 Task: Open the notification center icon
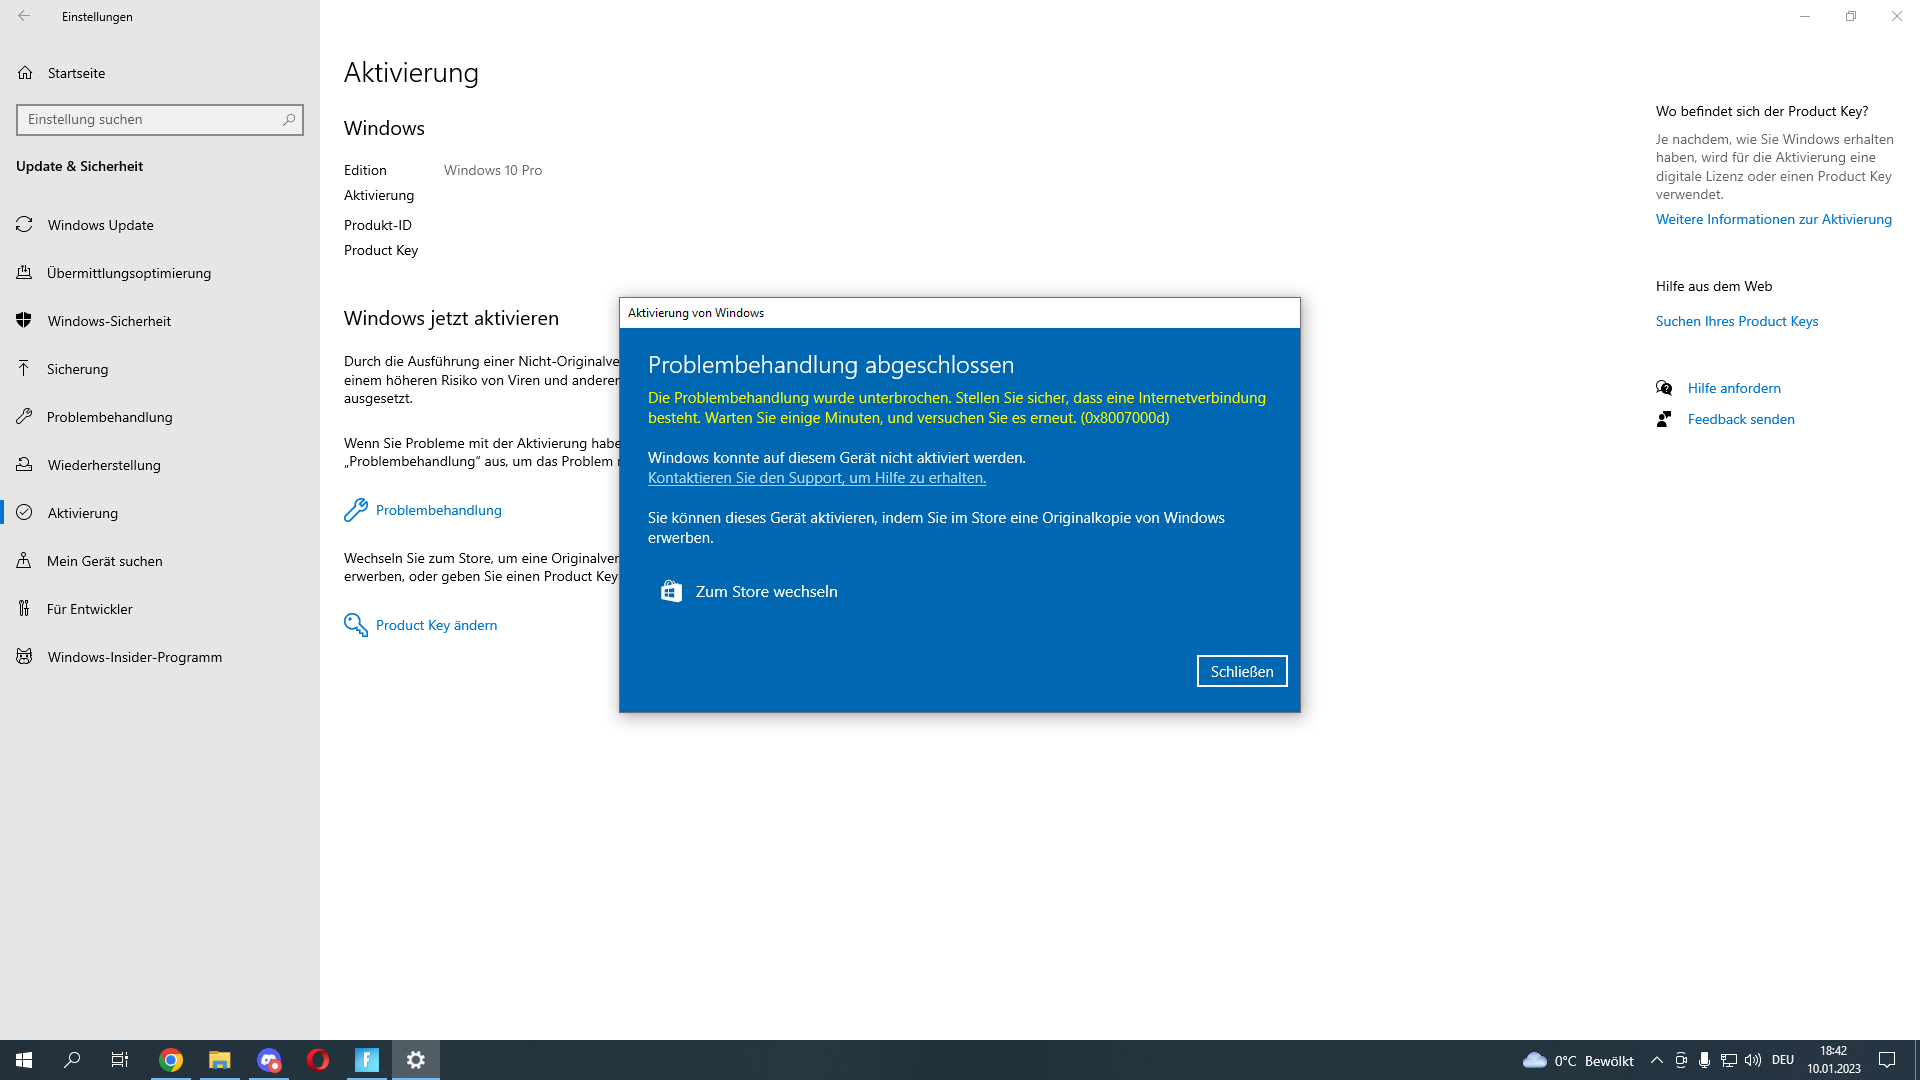click(x=1887, y=1060)
